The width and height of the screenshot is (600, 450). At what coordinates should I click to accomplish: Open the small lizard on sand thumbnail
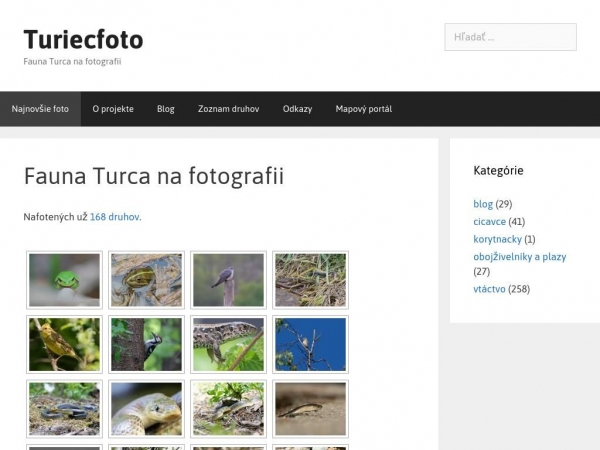coord(310,409)
